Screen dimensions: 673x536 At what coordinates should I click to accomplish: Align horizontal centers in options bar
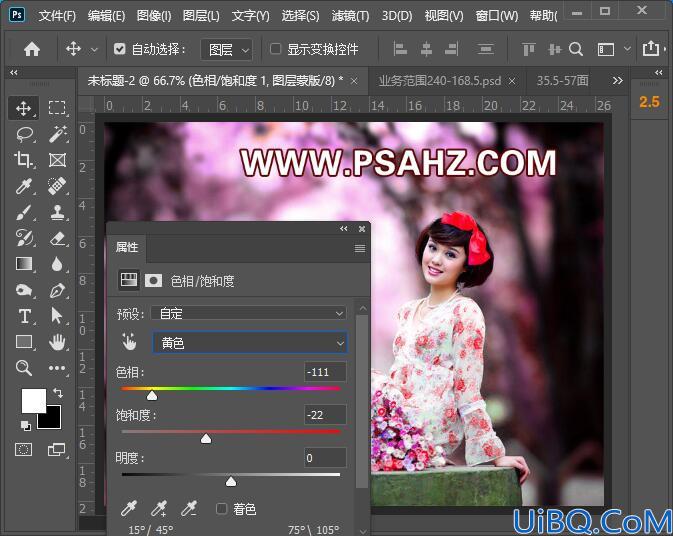426,49
